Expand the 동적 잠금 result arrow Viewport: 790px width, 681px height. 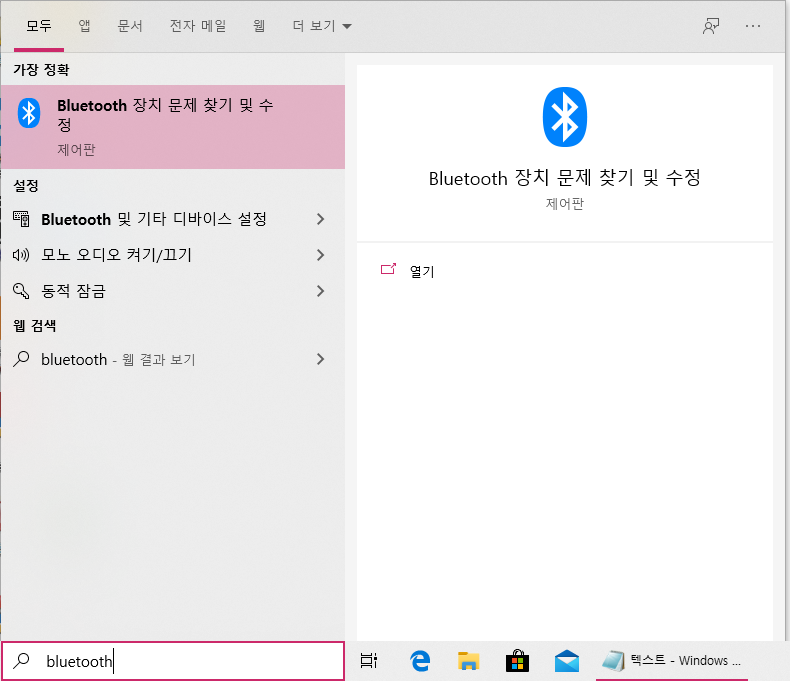[x=320, y=291]
